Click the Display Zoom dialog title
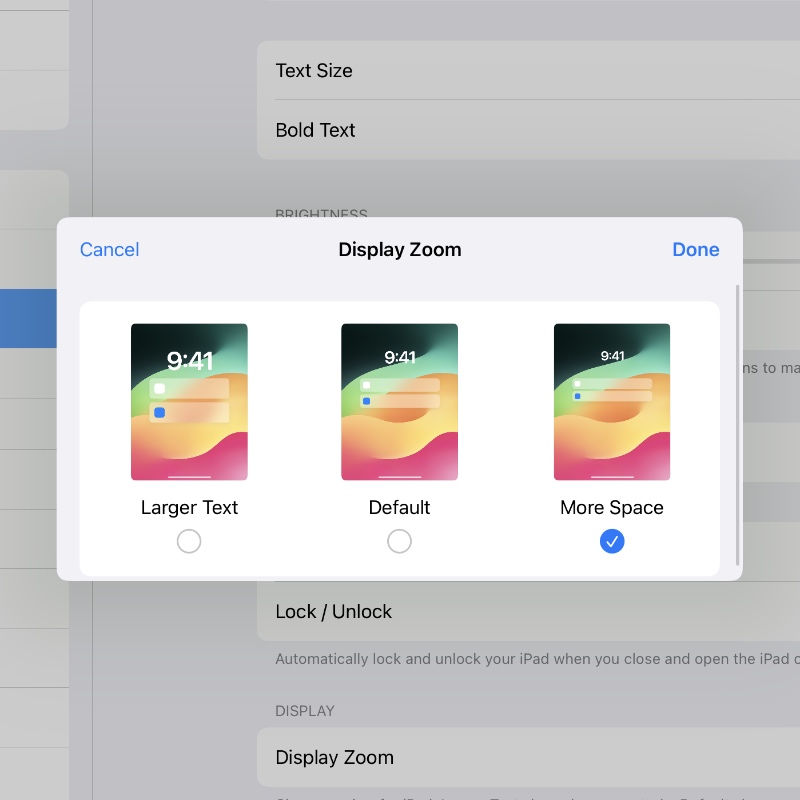 (x=399, y=250)
